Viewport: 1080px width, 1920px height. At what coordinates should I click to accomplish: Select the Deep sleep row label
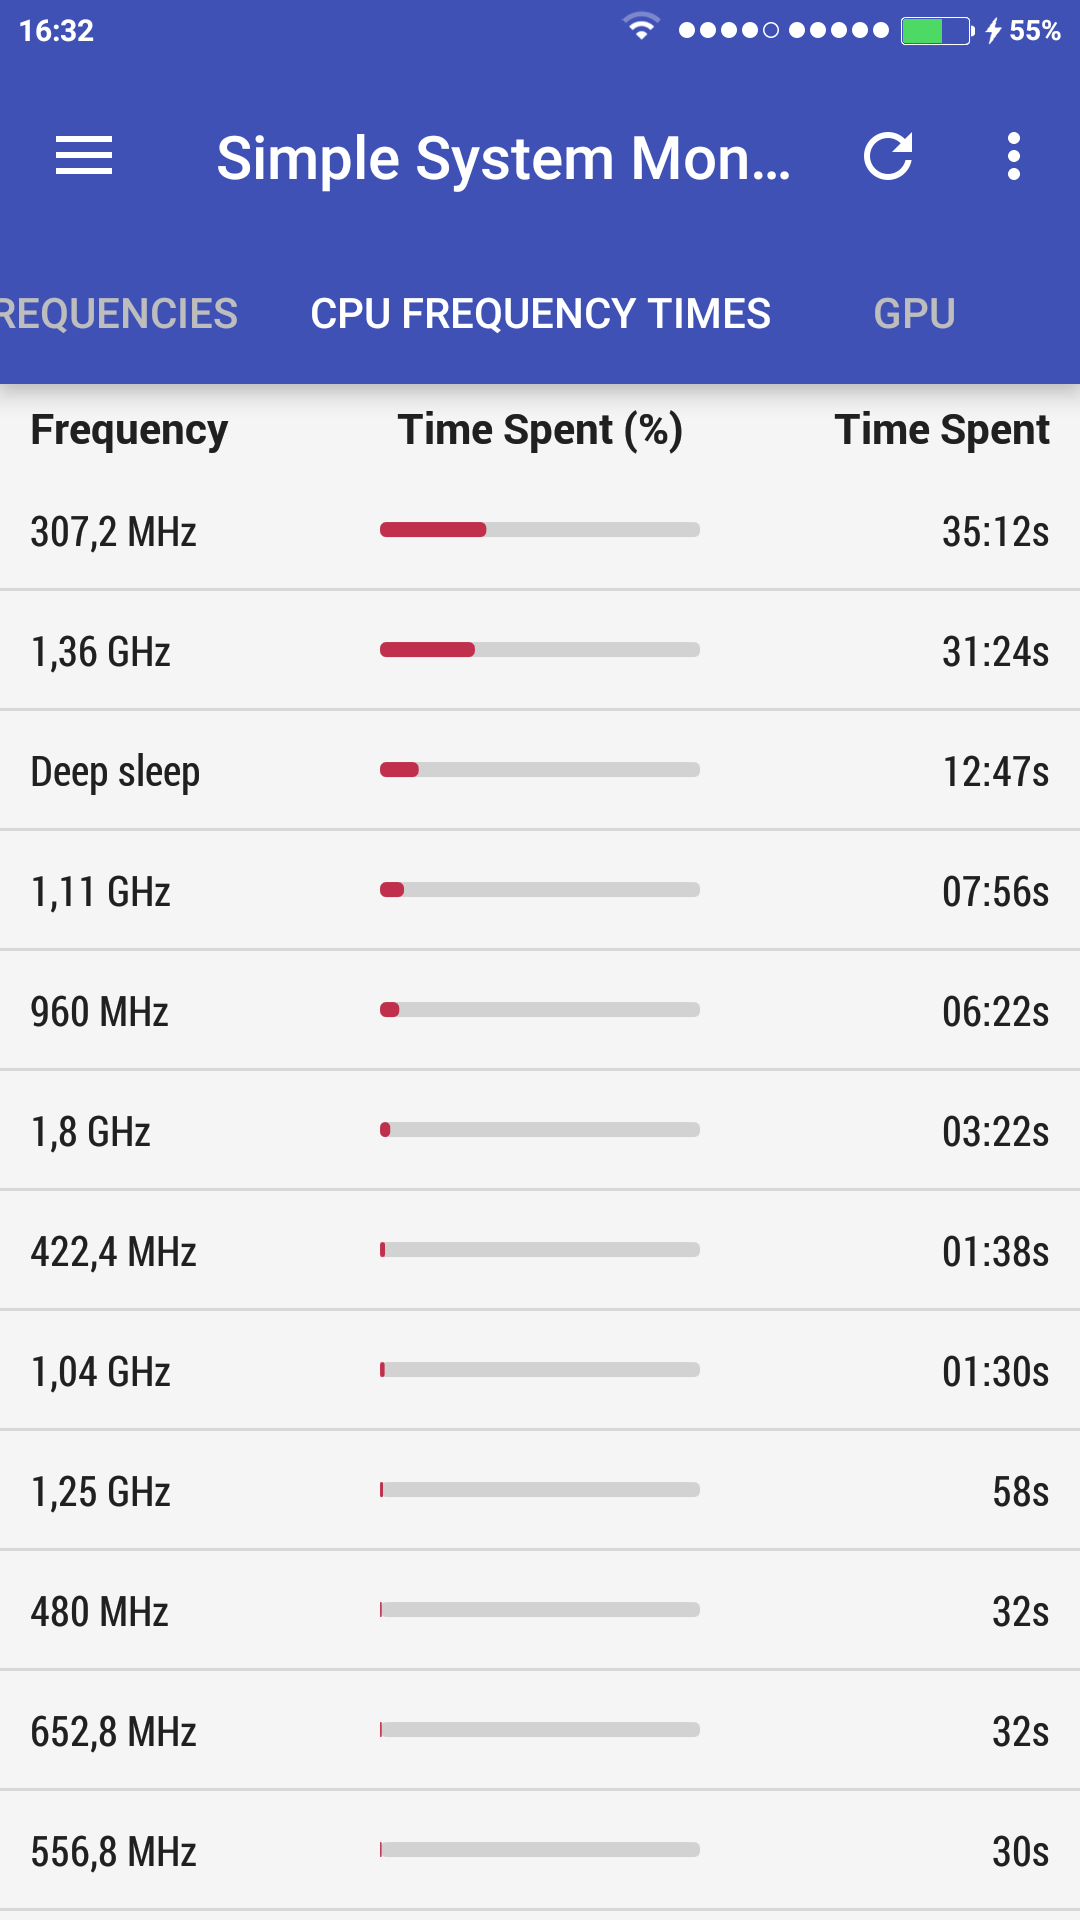pyautogui.click(x=115, y=772)
